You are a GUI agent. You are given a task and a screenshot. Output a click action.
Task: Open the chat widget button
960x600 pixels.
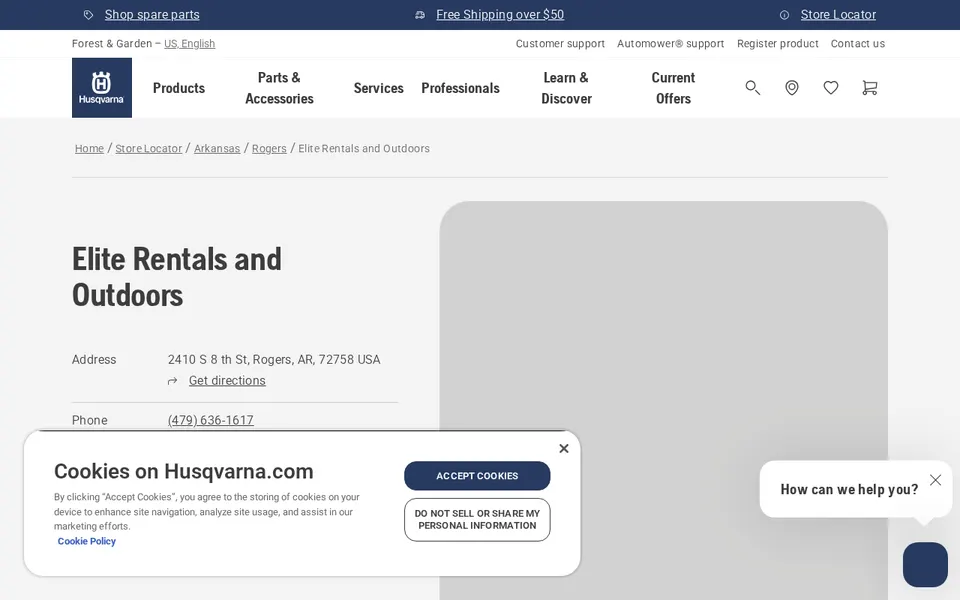925,564
